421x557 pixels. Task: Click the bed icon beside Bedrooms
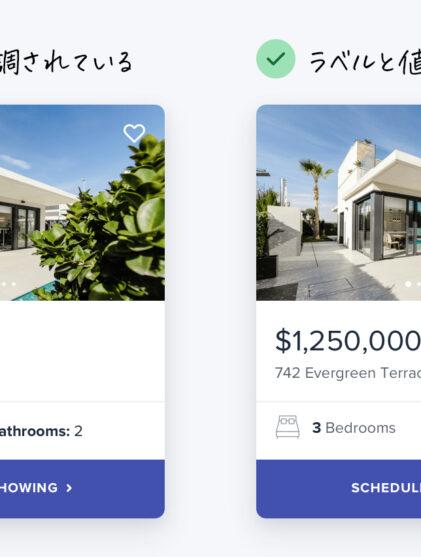point(287,427)
